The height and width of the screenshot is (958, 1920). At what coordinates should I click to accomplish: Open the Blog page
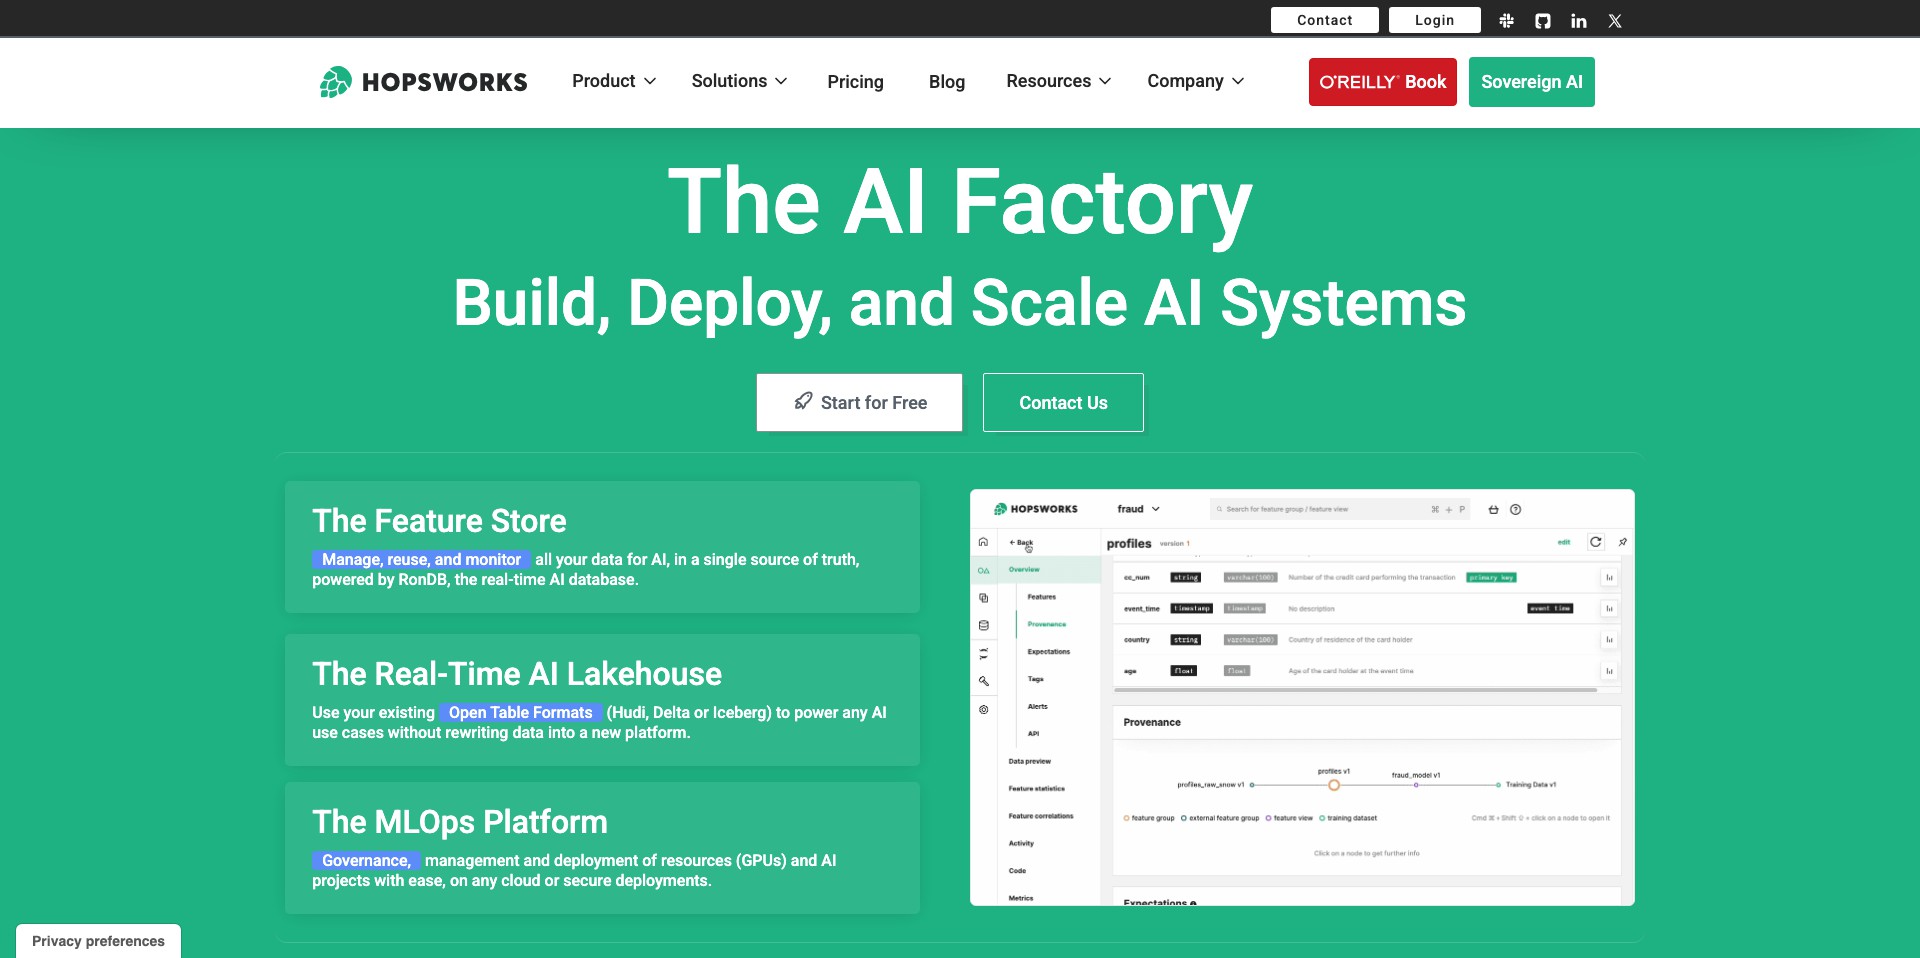946,82
